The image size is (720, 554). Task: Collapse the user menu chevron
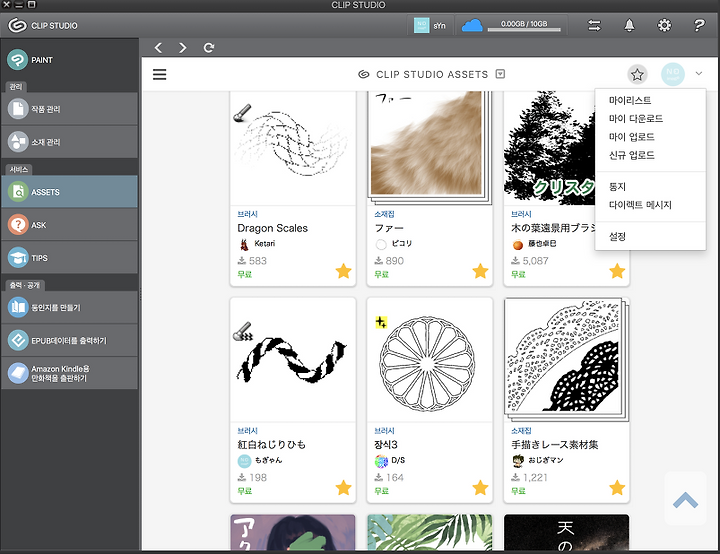(699, 73)
